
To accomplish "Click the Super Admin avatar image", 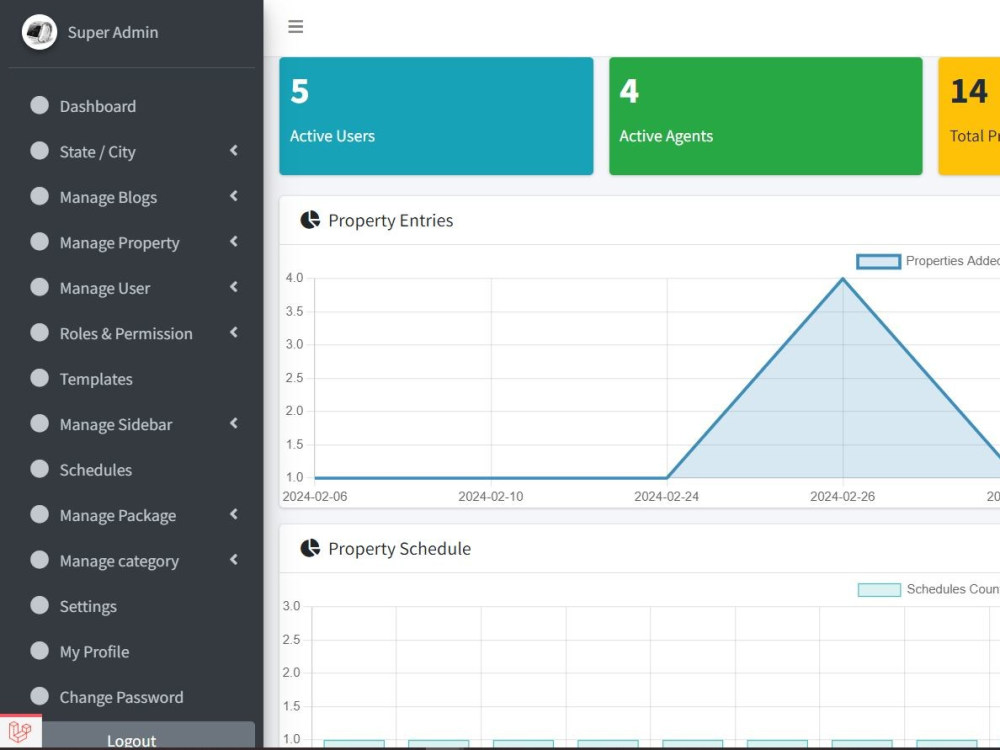I will coord(40,32).
